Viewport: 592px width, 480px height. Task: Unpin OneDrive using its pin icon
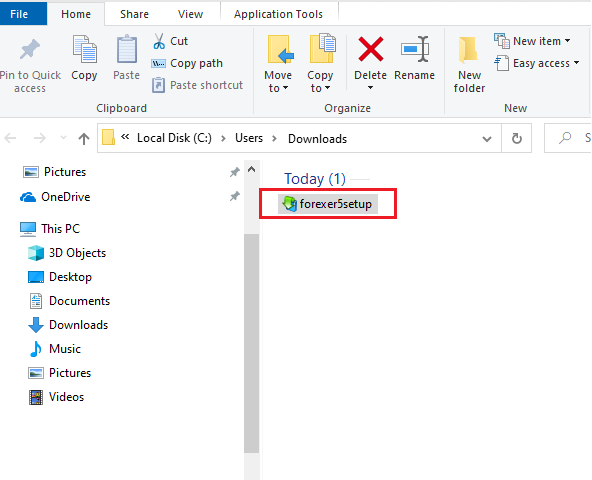(x=234, y=196)
